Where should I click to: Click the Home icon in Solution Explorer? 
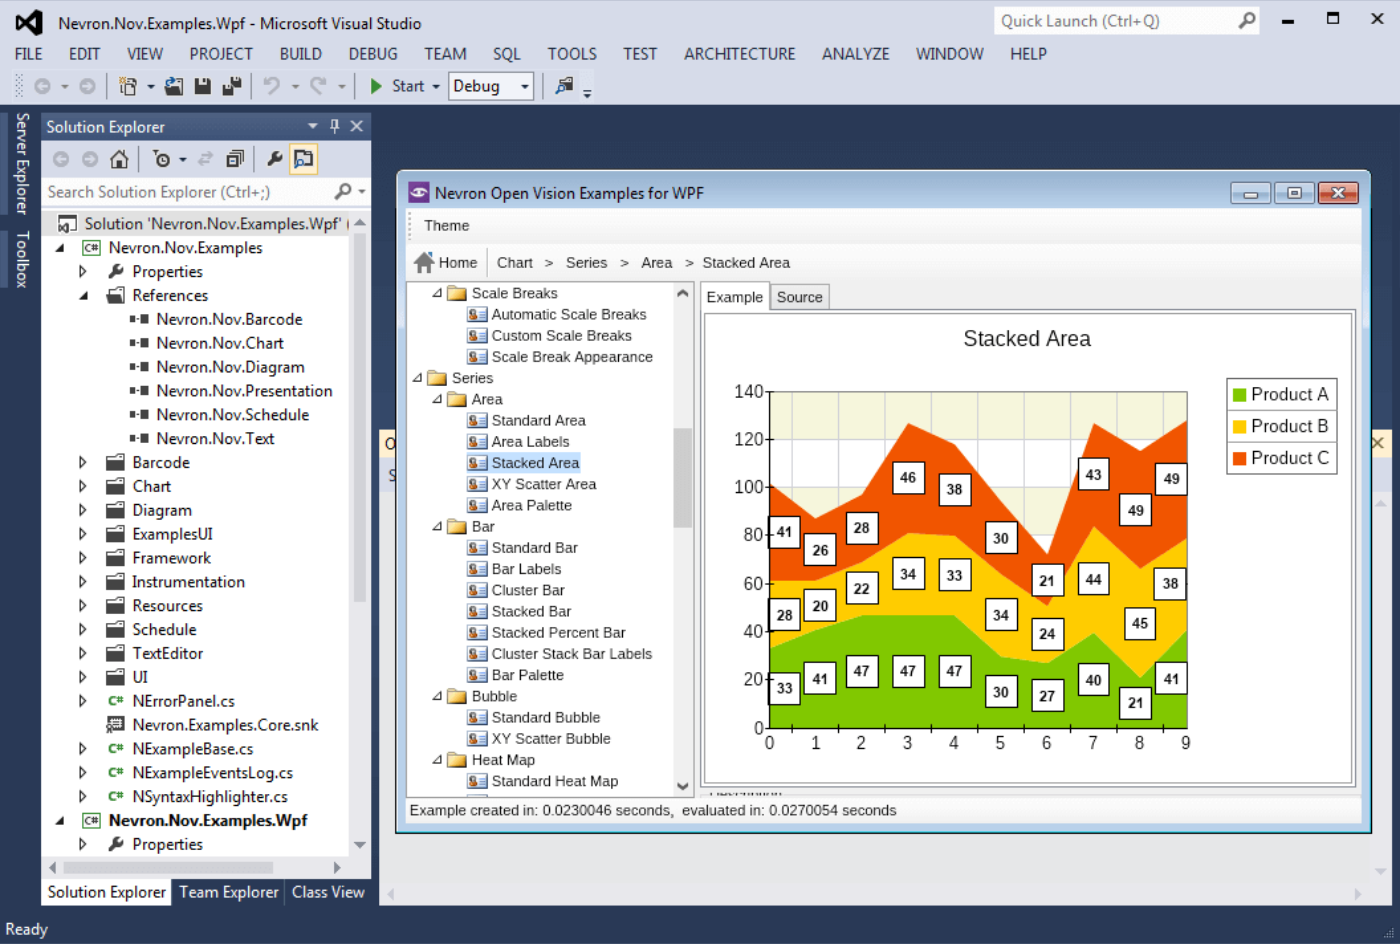point(119,159)
